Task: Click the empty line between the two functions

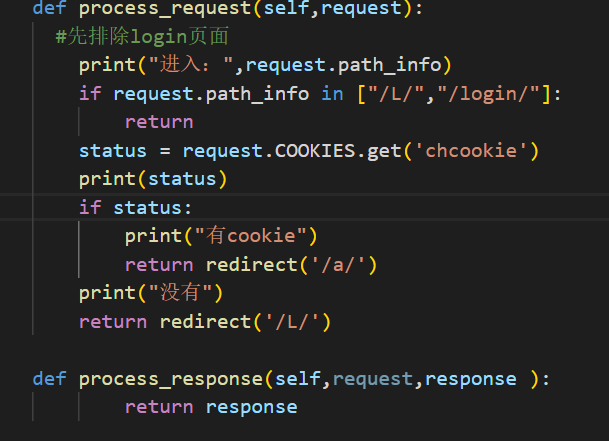Action: pos(300,350)
